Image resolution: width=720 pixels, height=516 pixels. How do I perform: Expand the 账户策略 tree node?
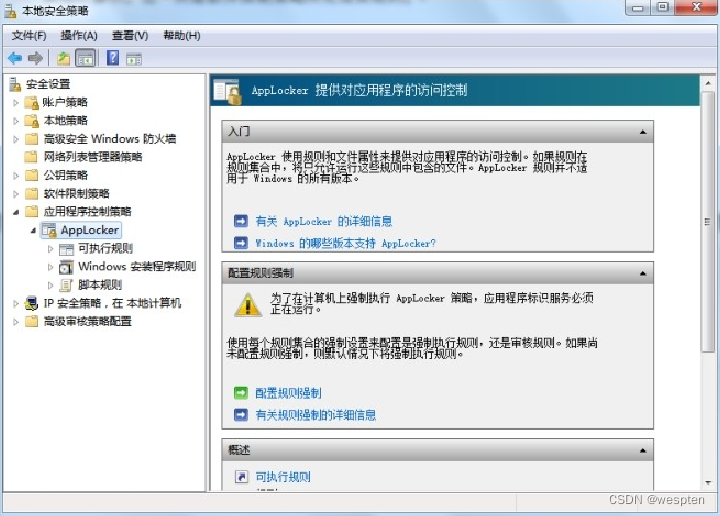pyautogui.click(x=16, y=103)
